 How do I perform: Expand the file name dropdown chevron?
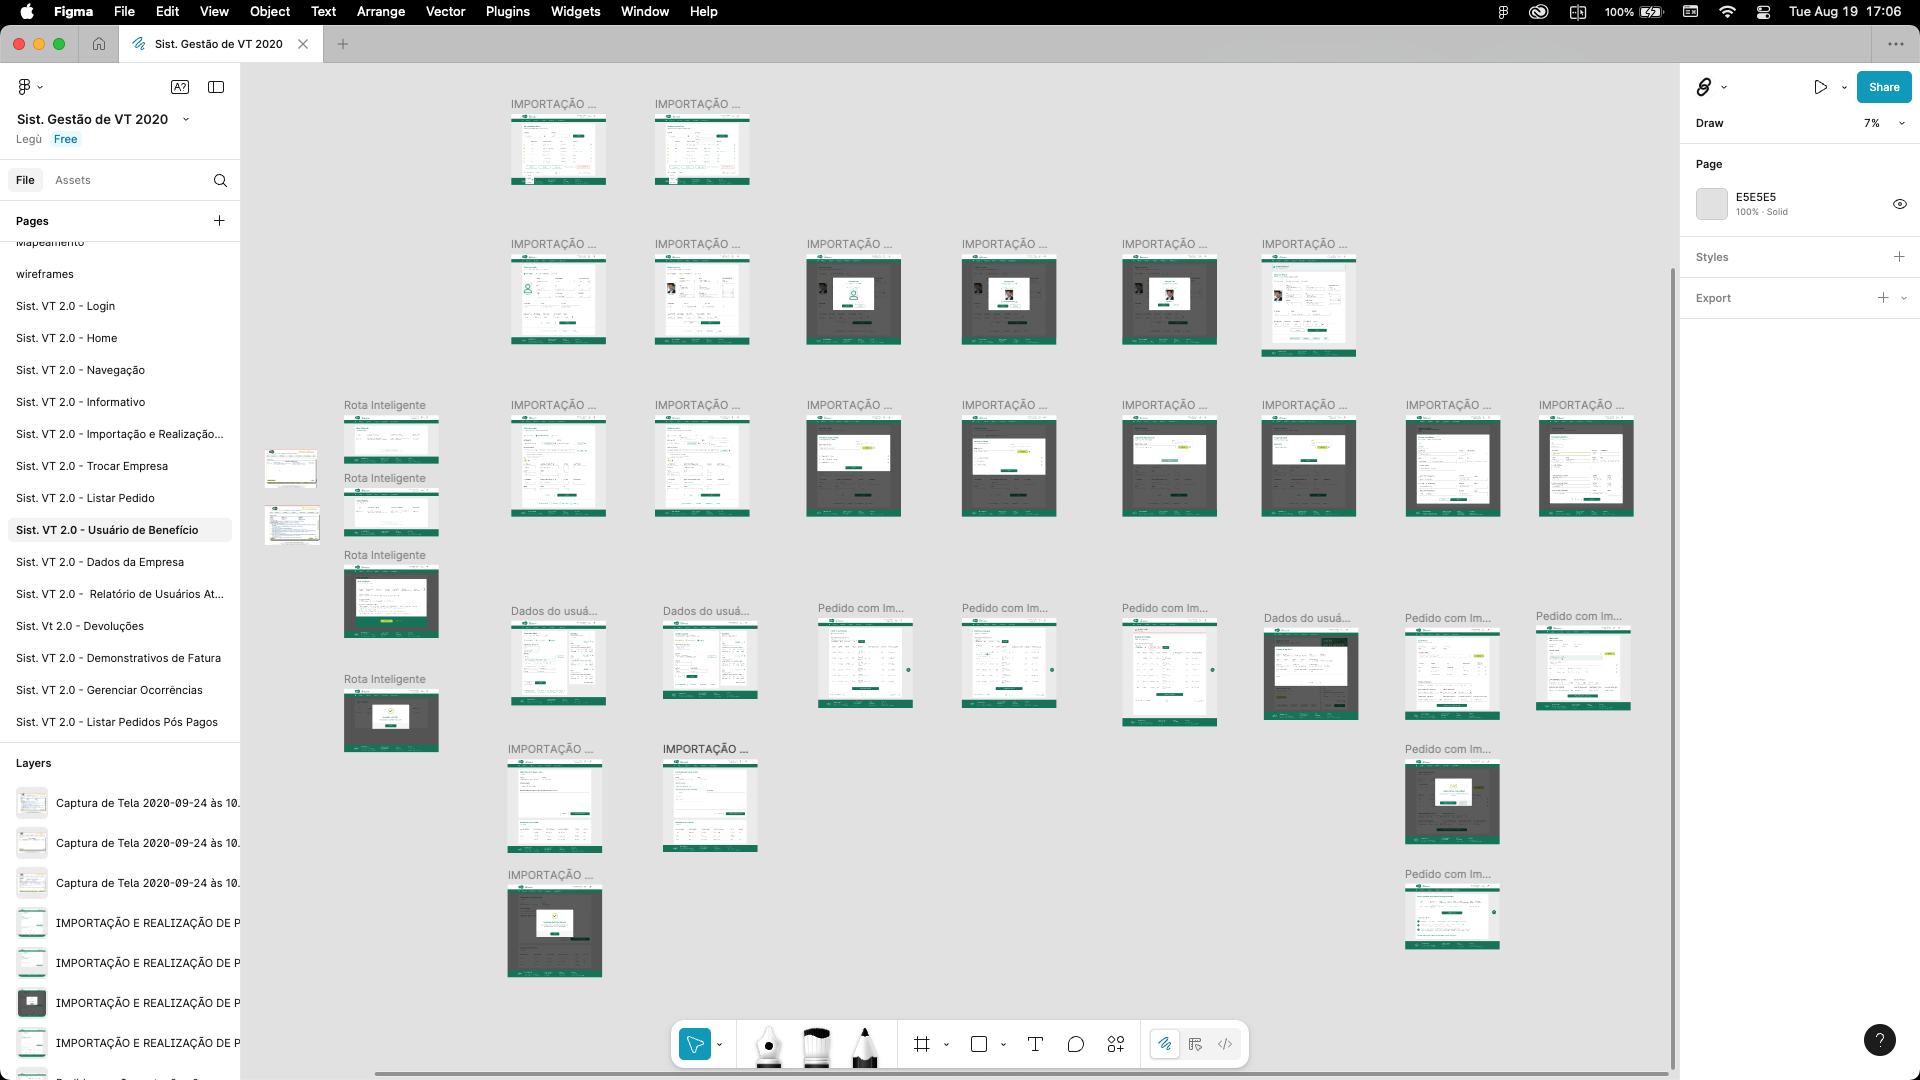pyautogui.click(x=186, y=119)
